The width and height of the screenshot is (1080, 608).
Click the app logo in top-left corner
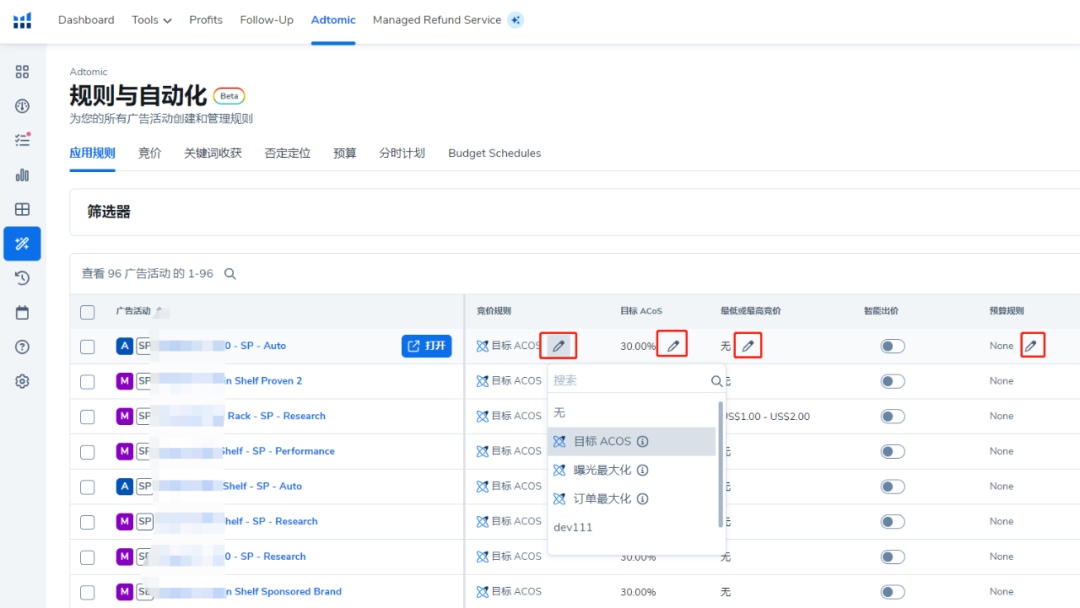point(22,21)
